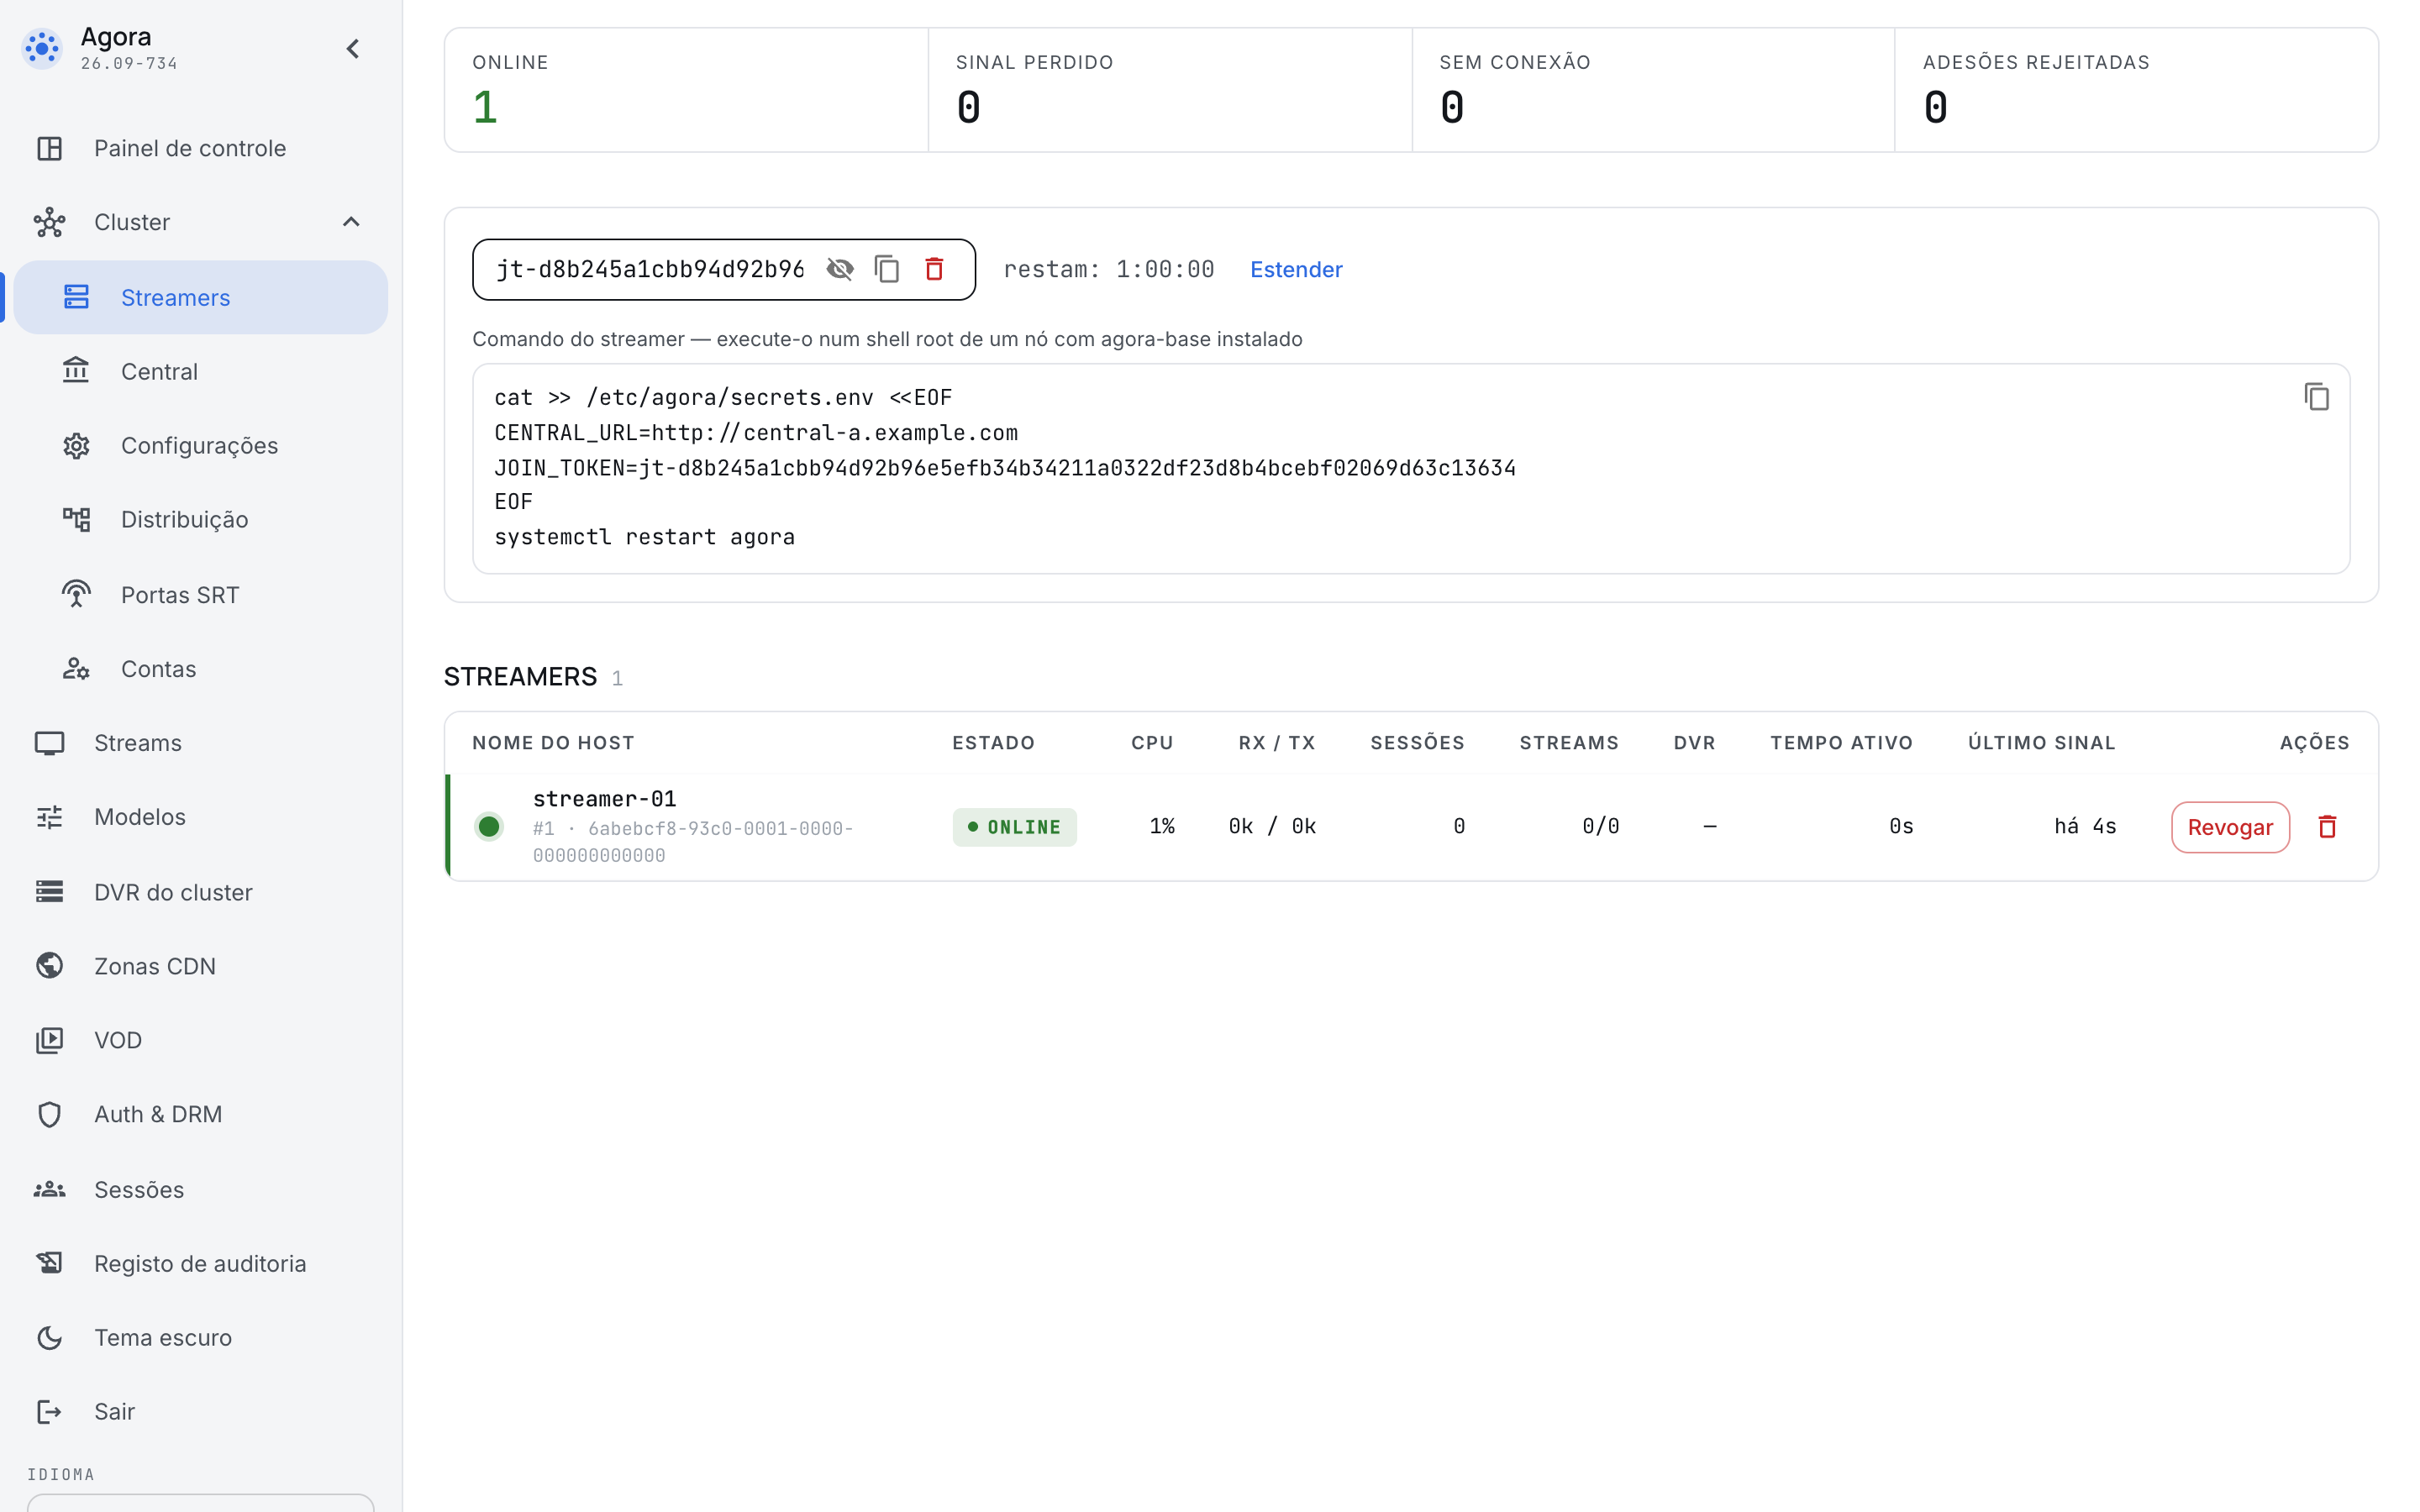
Task: Click the ESTADO column header
Action: (x=993, y=743)
